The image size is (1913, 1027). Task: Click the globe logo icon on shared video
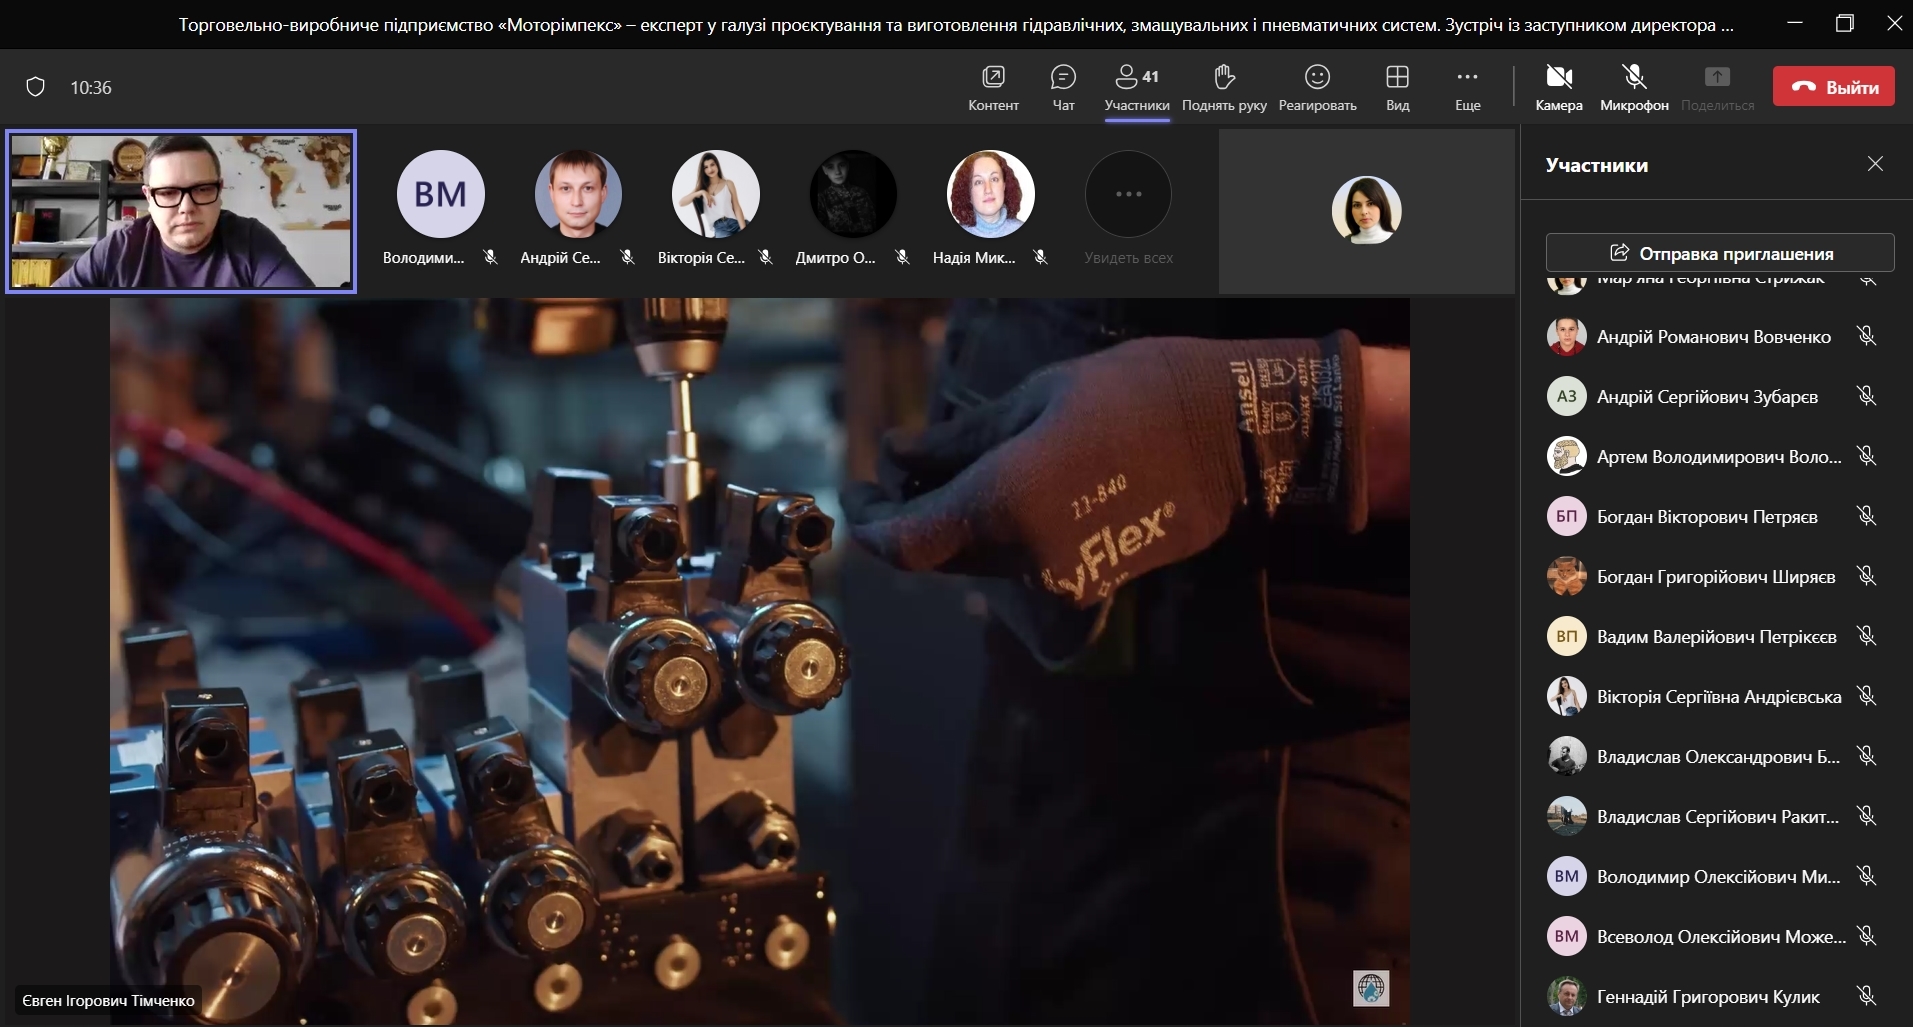1371,988
